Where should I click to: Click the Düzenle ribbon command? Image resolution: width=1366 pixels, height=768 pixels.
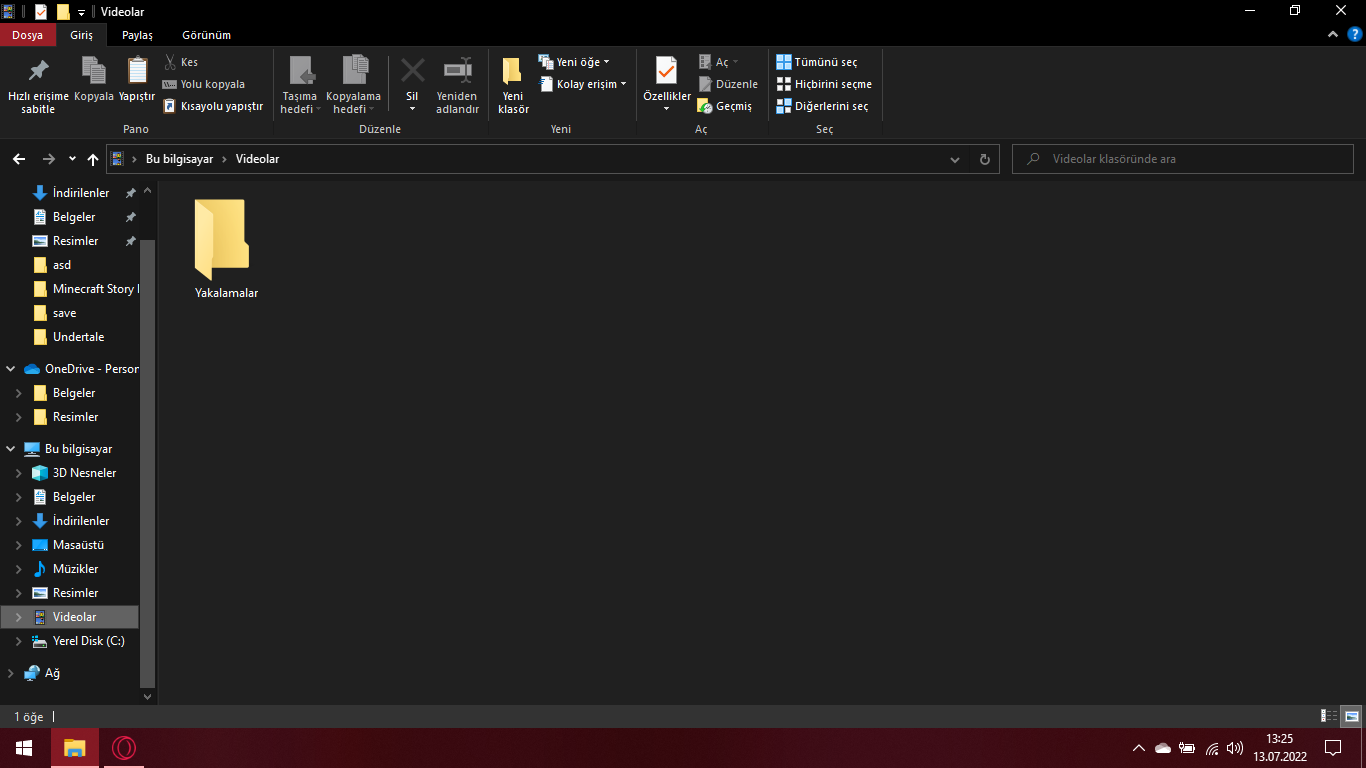(728, 84)
